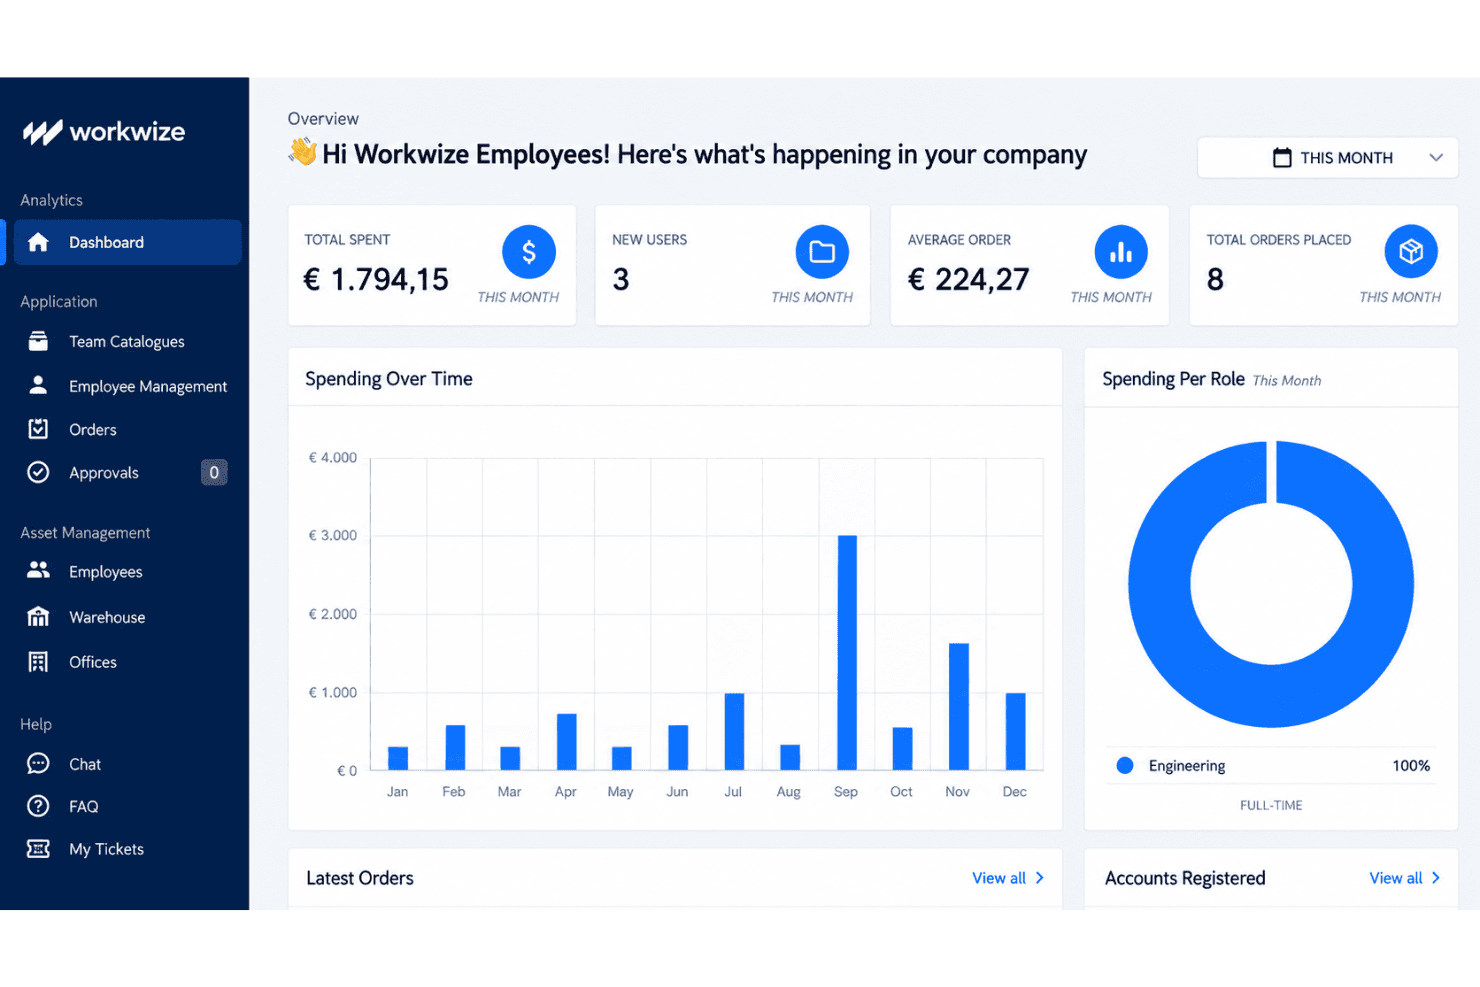Viewport: 1480px width, 987px height.
Task: Click View all in Accounts Registered
Action: click(x=1396, y=878)
